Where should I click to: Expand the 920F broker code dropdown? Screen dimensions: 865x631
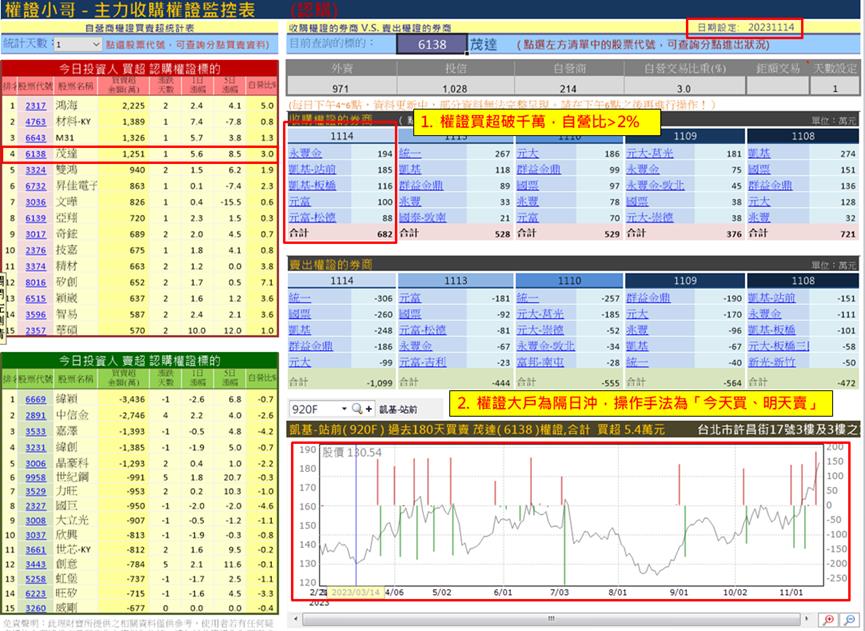coord(343,410)
